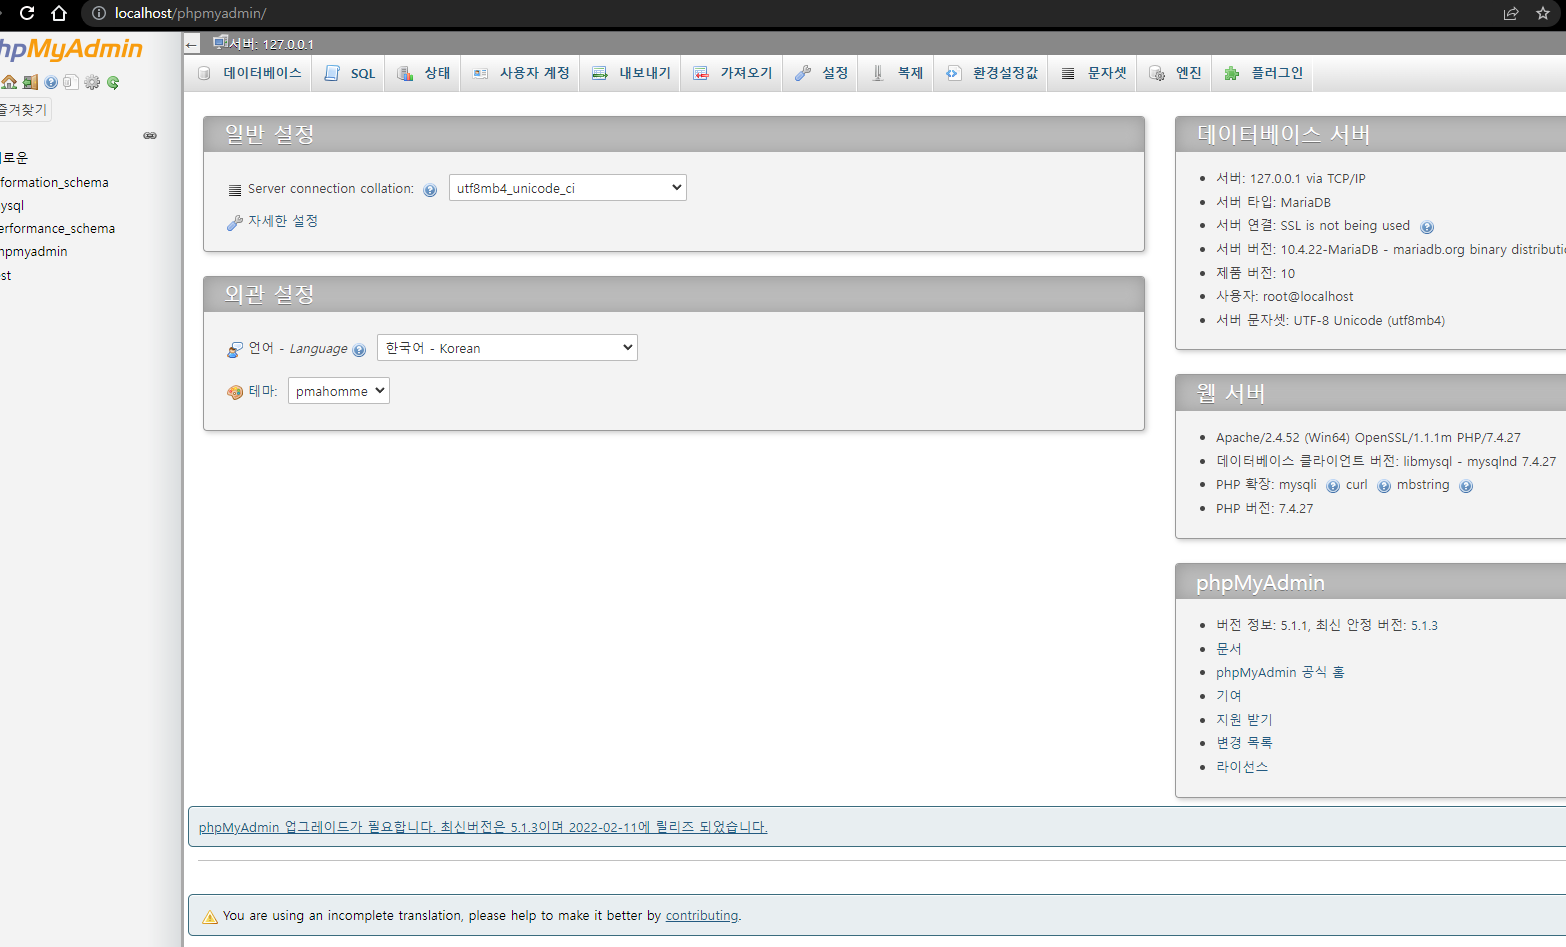Image resolution: width=1566 pixels, height=947 pixels.
Task: Click help icon beside 언어 - Language label
Action: (359, 350)
